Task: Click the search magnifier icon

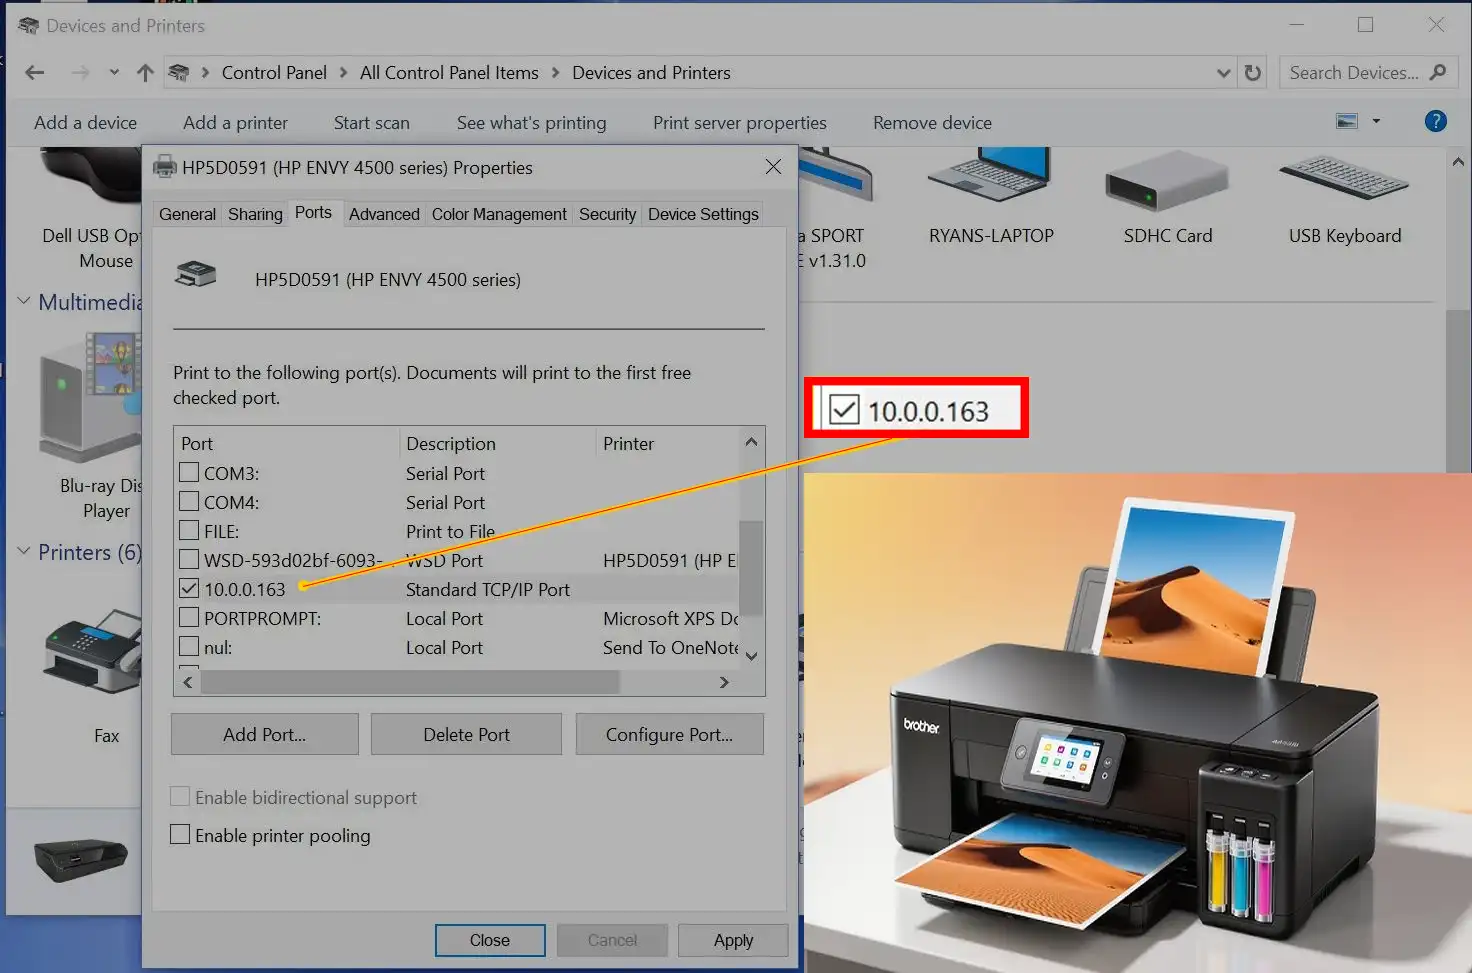Action: 1439,72
